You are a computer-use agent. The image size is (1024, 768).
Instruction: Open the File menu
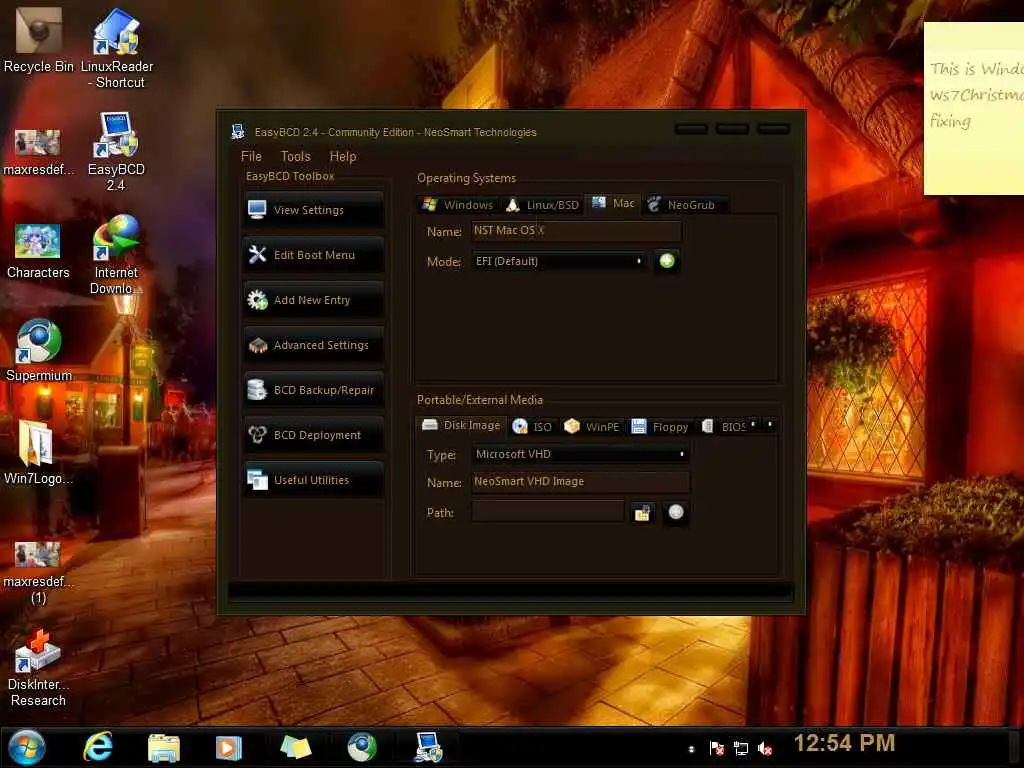pyautogui.click(x=251, y=156)
